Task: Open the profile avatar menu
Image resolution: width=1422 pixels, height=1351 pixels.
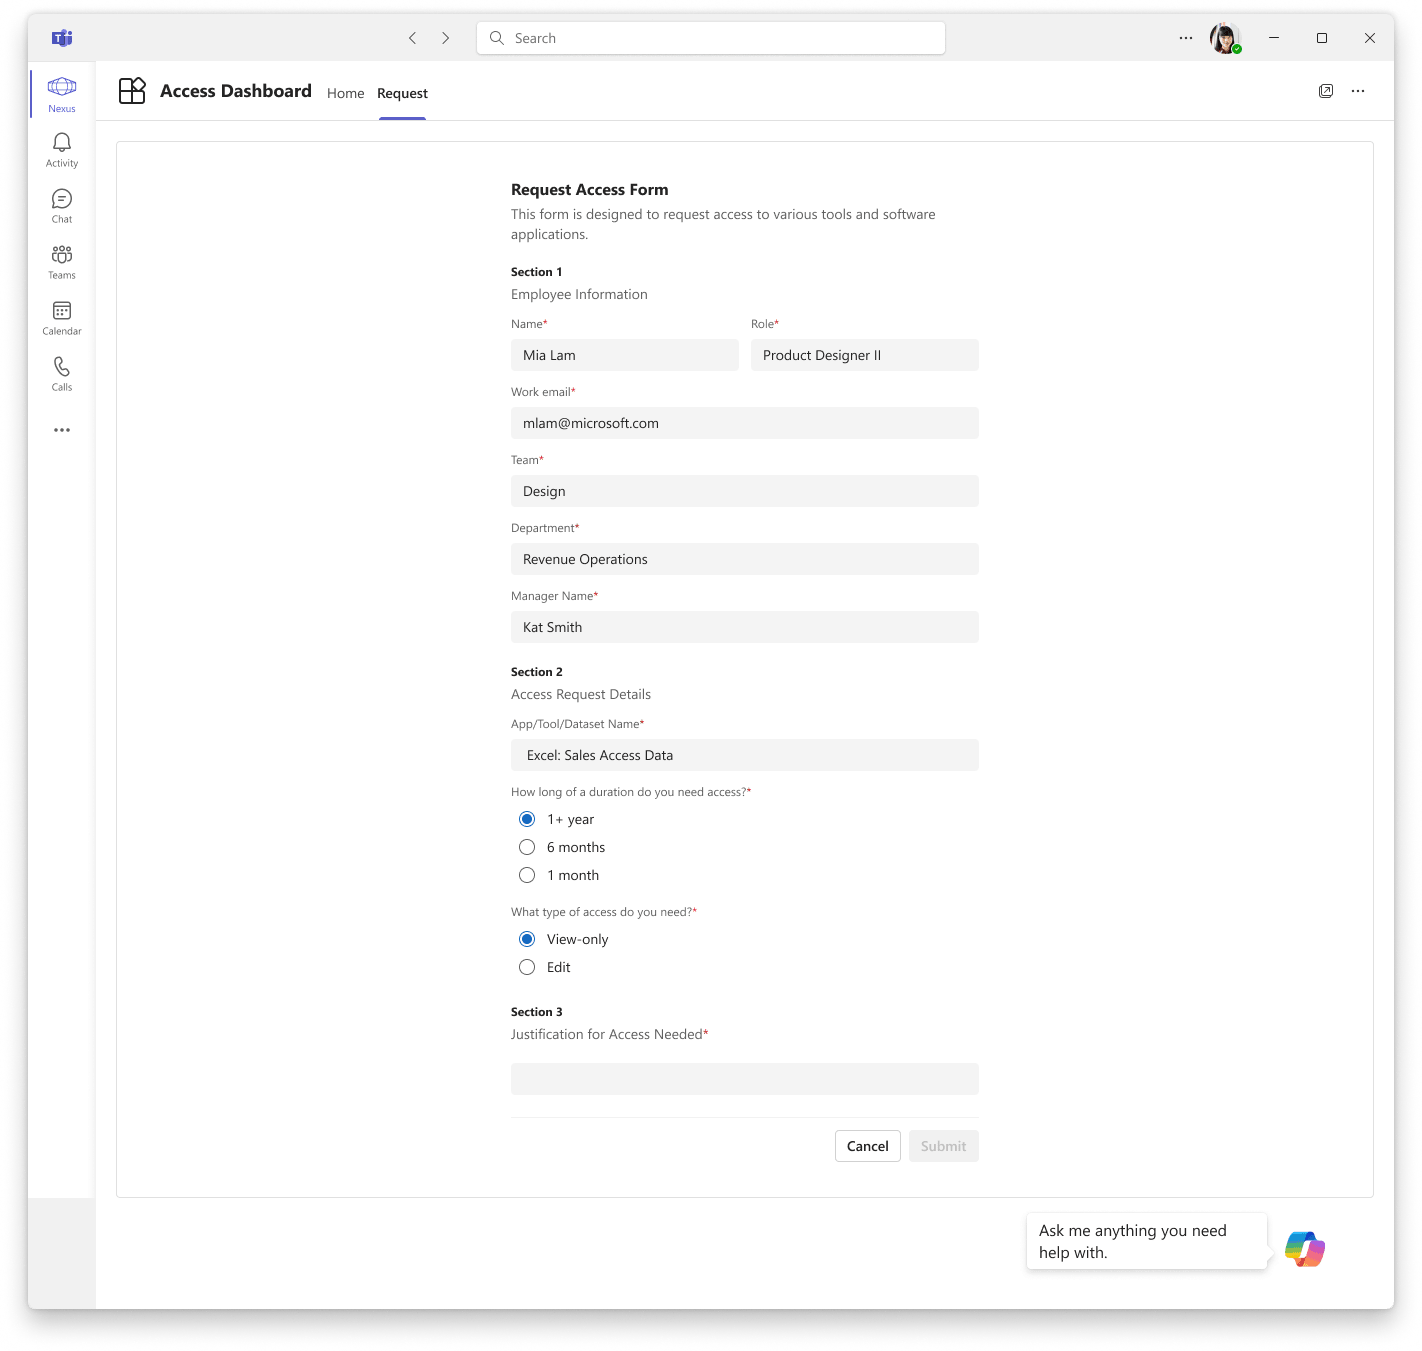Action: (1225, 38)
